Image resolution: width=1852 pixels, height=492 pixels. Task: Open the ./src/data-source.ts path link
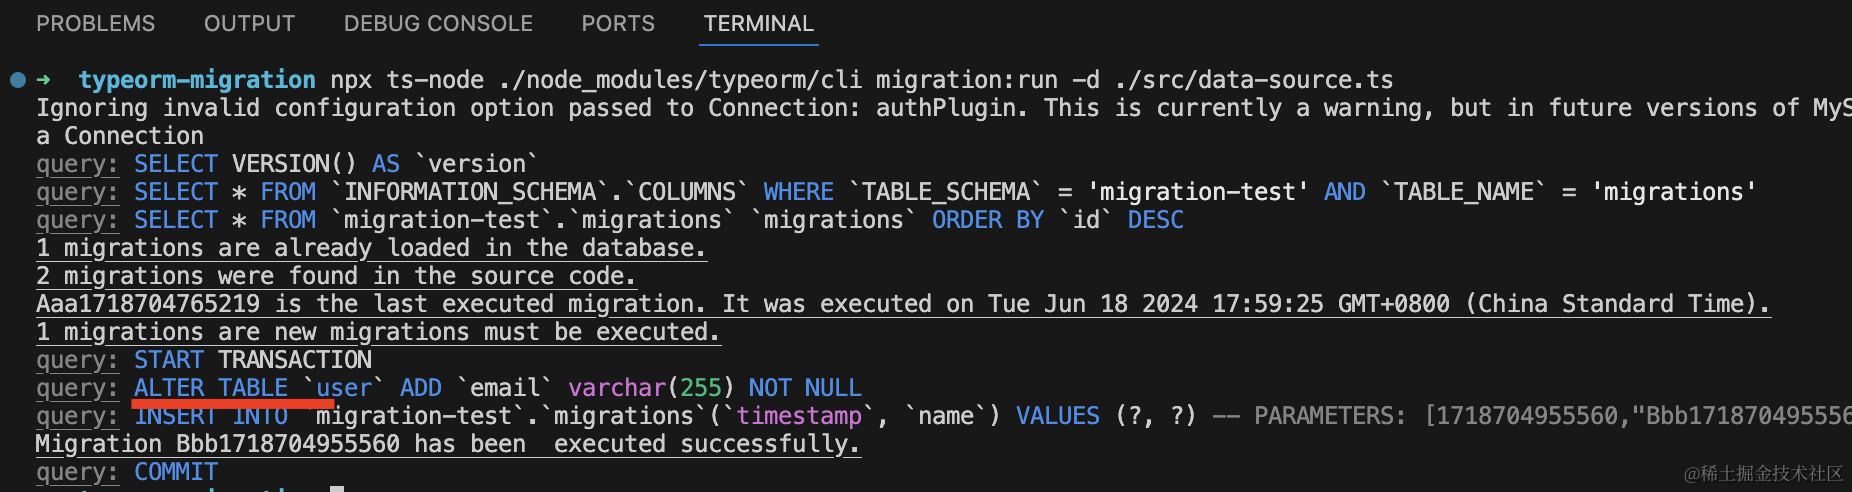pos(1253,80)
